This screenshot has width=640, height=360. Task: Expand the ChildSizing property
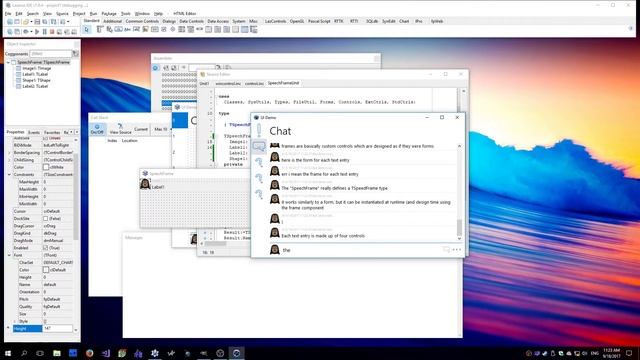pyautogui.click(x=10, y=160)
